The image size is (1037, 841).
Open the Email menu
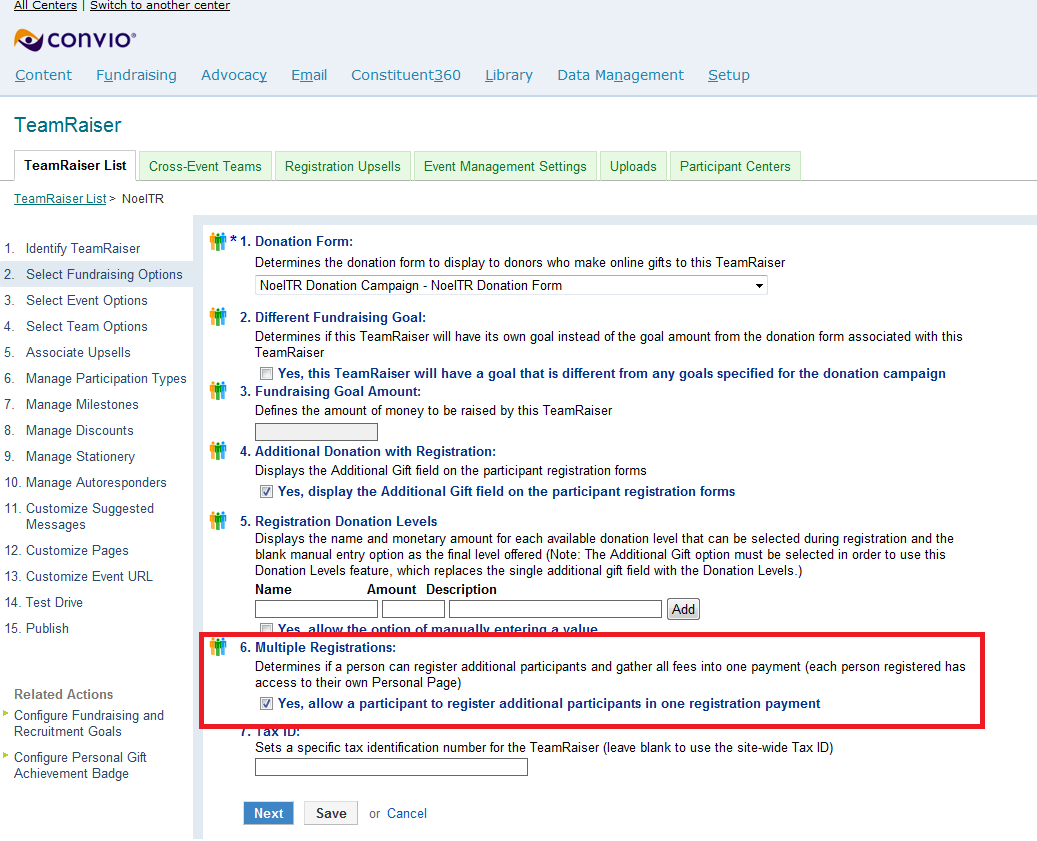(309, 75)
